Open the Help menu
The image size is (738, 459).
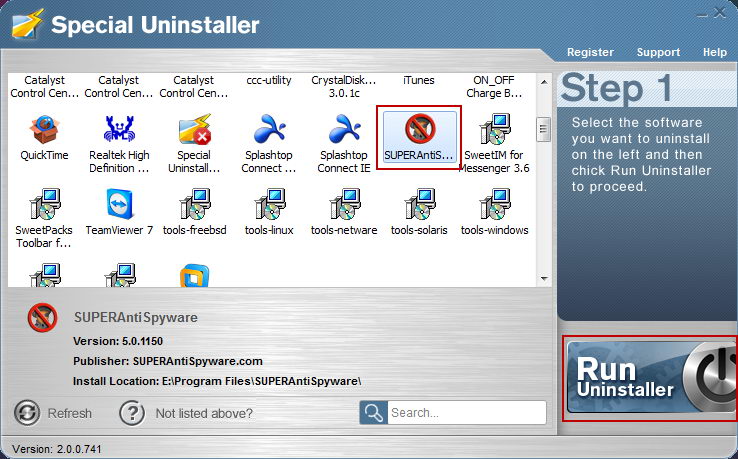(714, 52)
